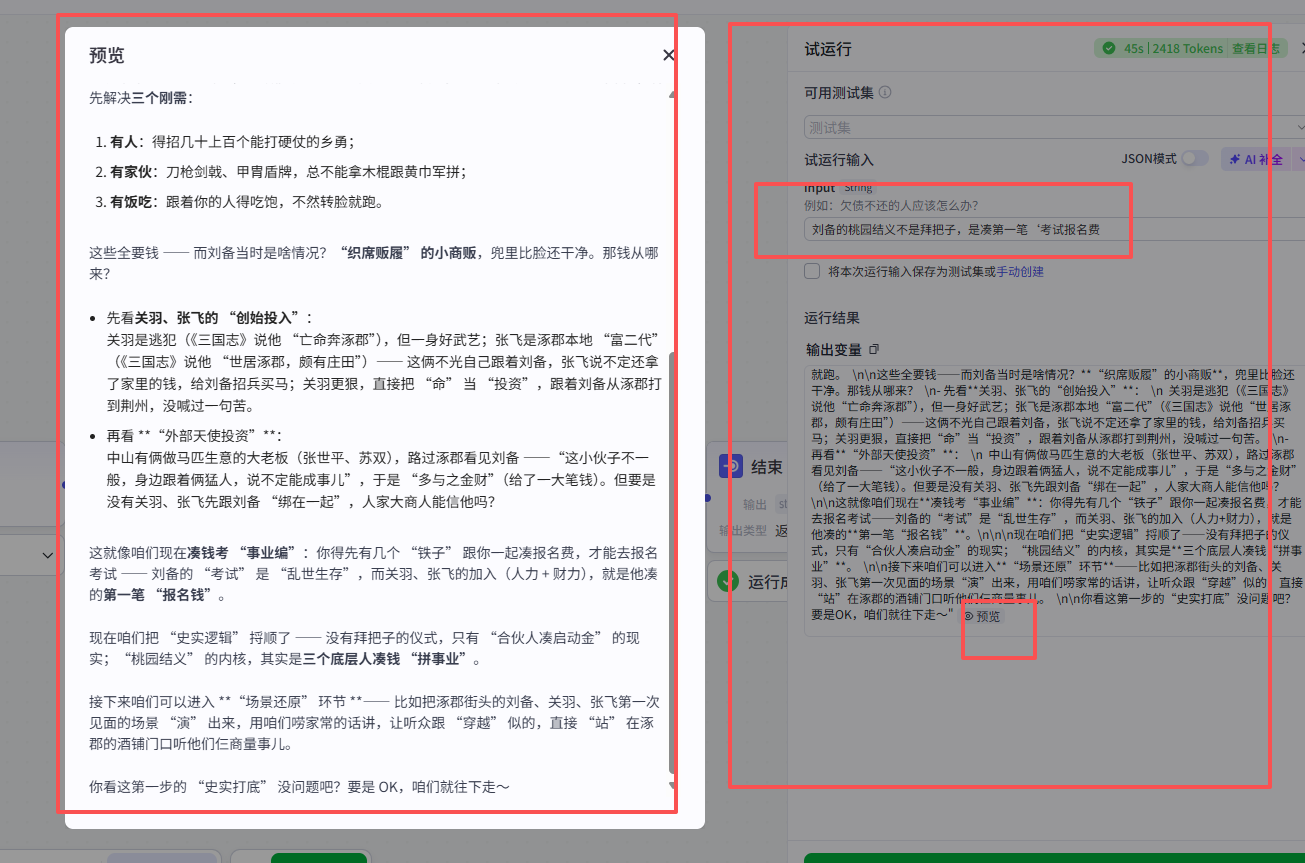
Task: Click the 预览 eye button after output text
Action: point(981,616)
